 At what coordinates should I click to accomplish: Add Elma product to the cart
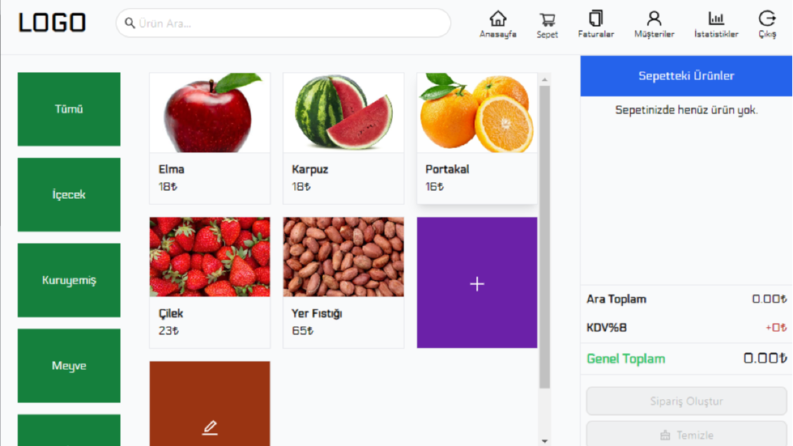[209, 138]
